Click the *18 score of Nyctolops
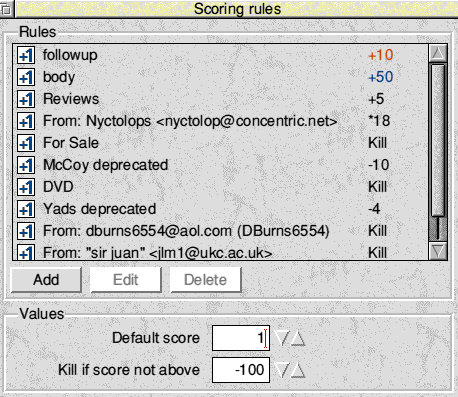458x397 pixels. tap(379, 121)
